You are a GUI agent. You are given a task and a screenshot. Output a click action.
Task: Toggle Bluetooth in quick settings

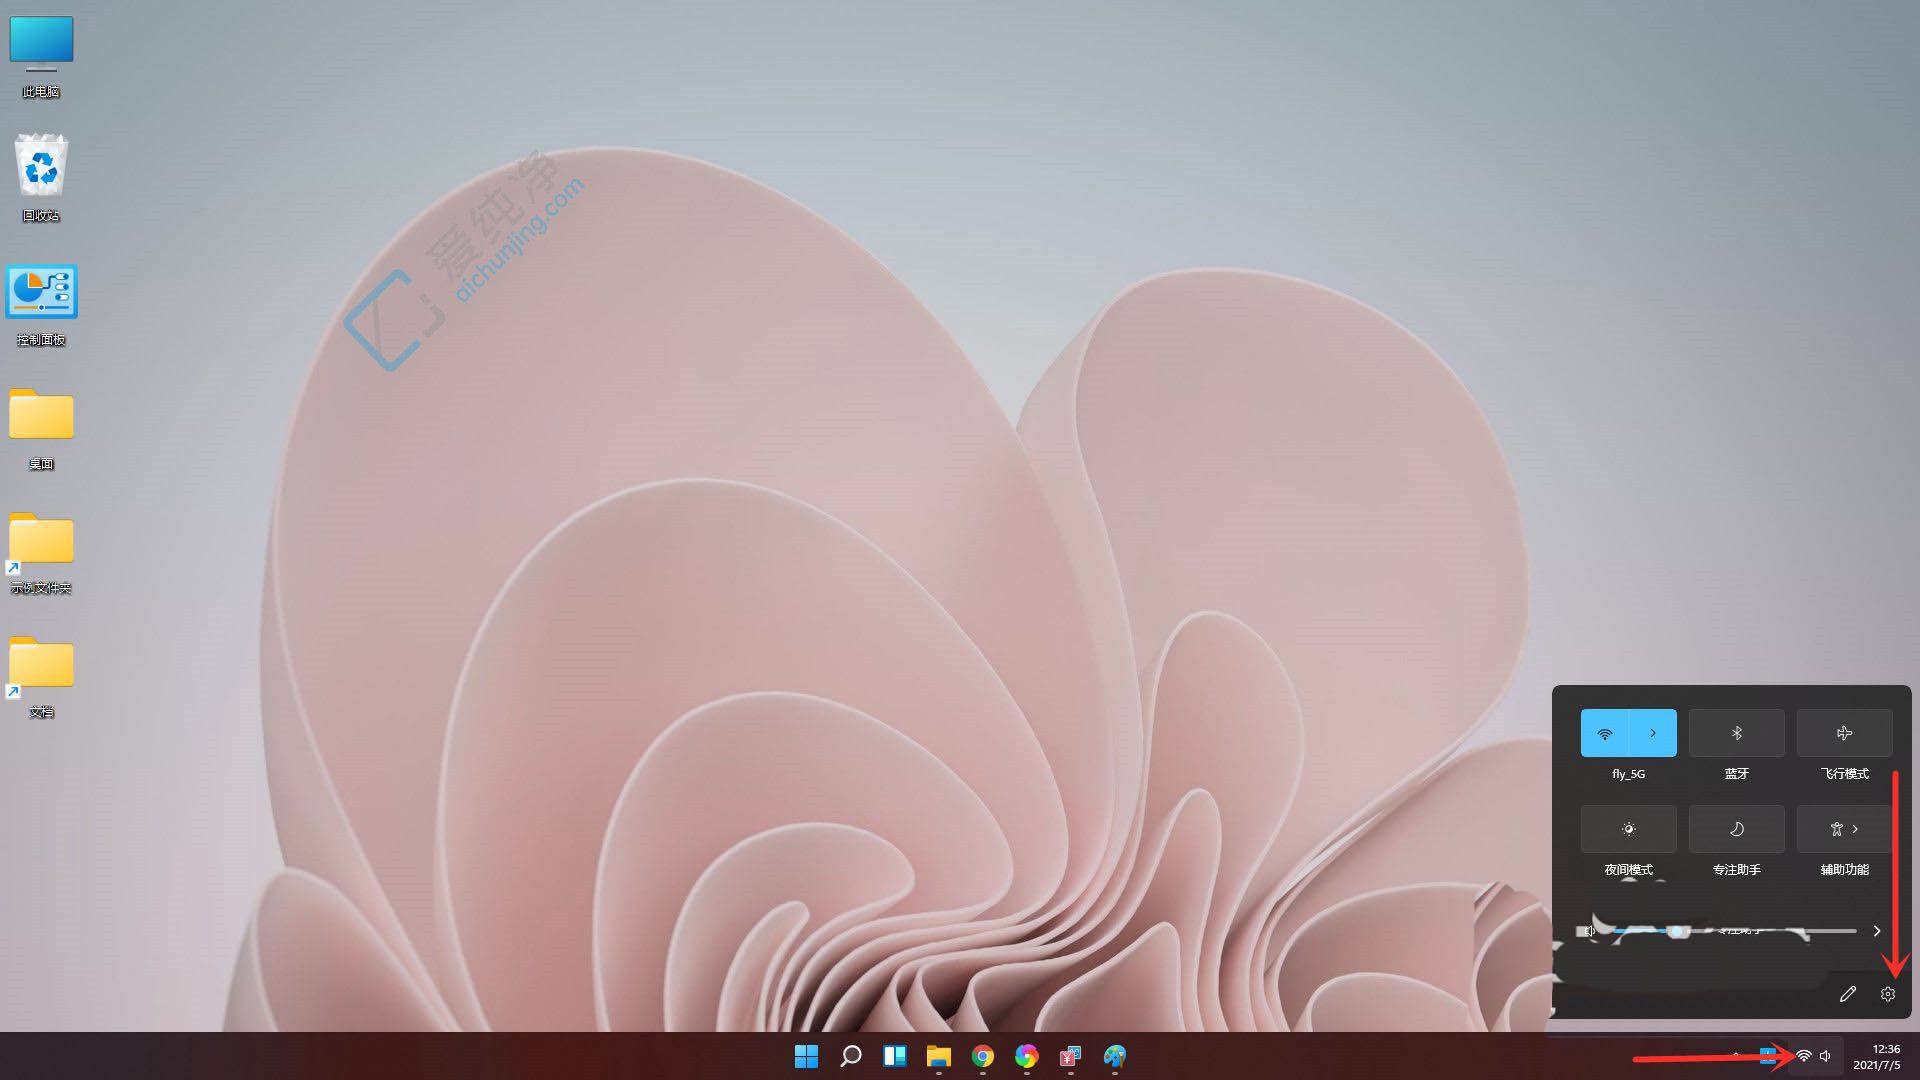(1736, 732)
